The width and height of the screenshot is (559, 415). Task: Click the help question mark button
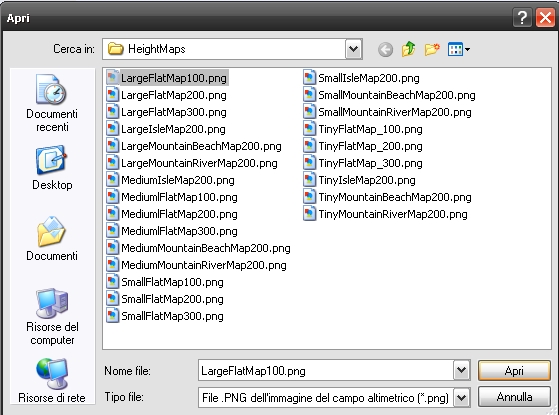coord(522,17)
